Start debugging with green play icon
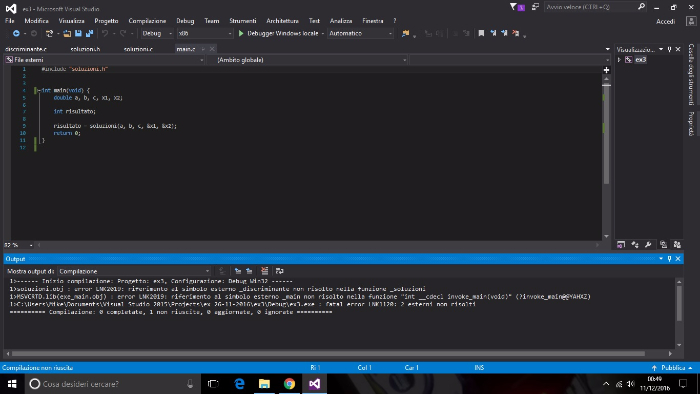The image size is (700, 394). (x=241, y=33)
